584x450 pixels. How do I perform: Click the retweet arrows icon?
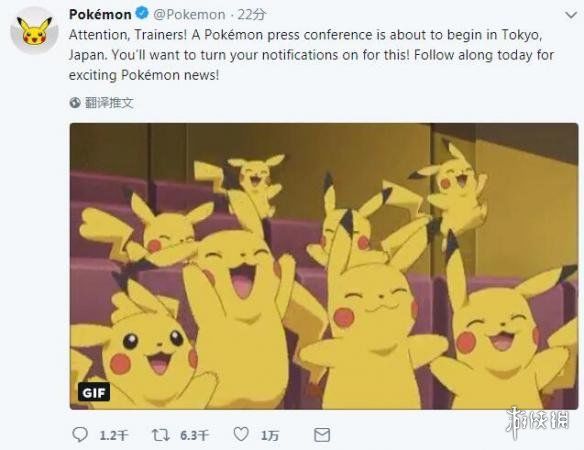[161, 435]
